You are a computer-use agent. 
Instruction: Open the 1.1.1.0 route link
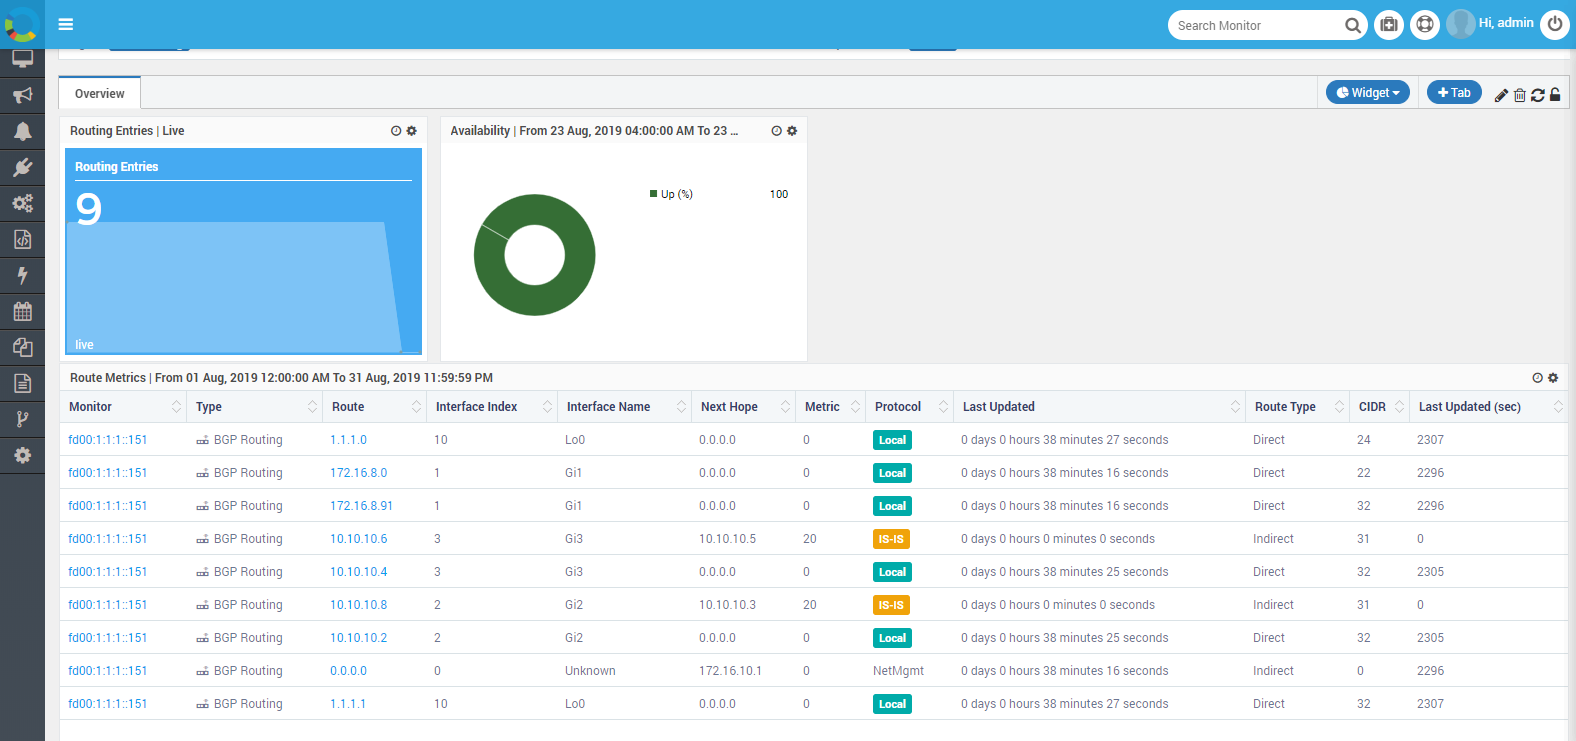pos(349,440)
